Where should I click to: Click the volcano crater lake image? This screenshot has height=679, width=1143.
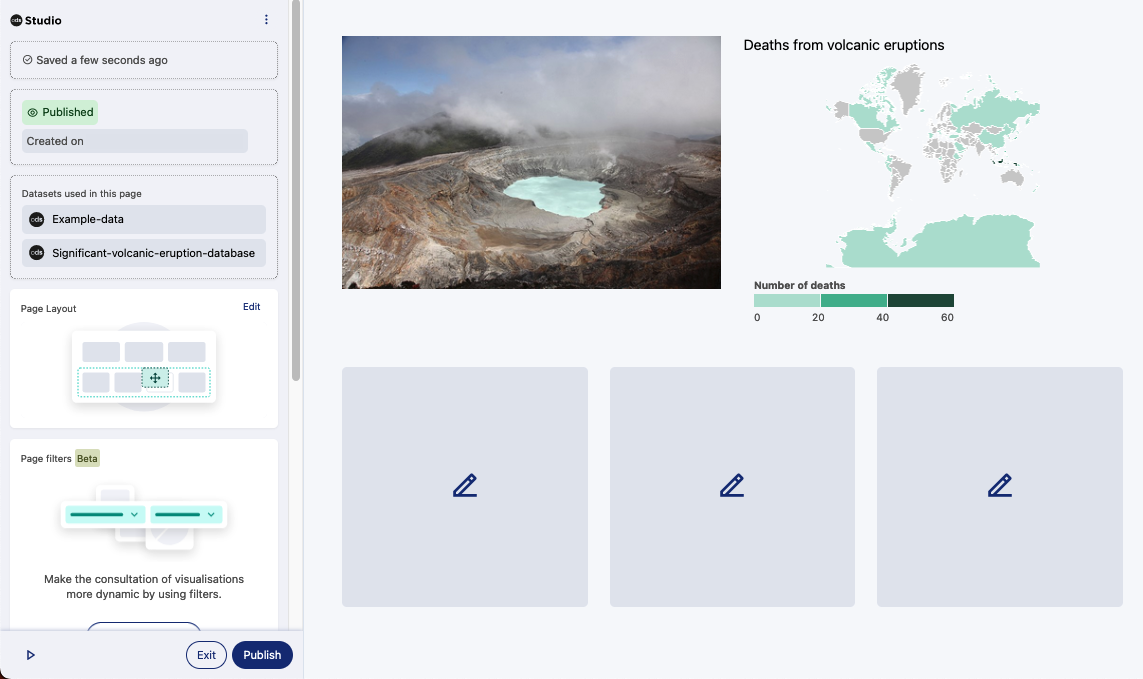(x=531, y=163)
